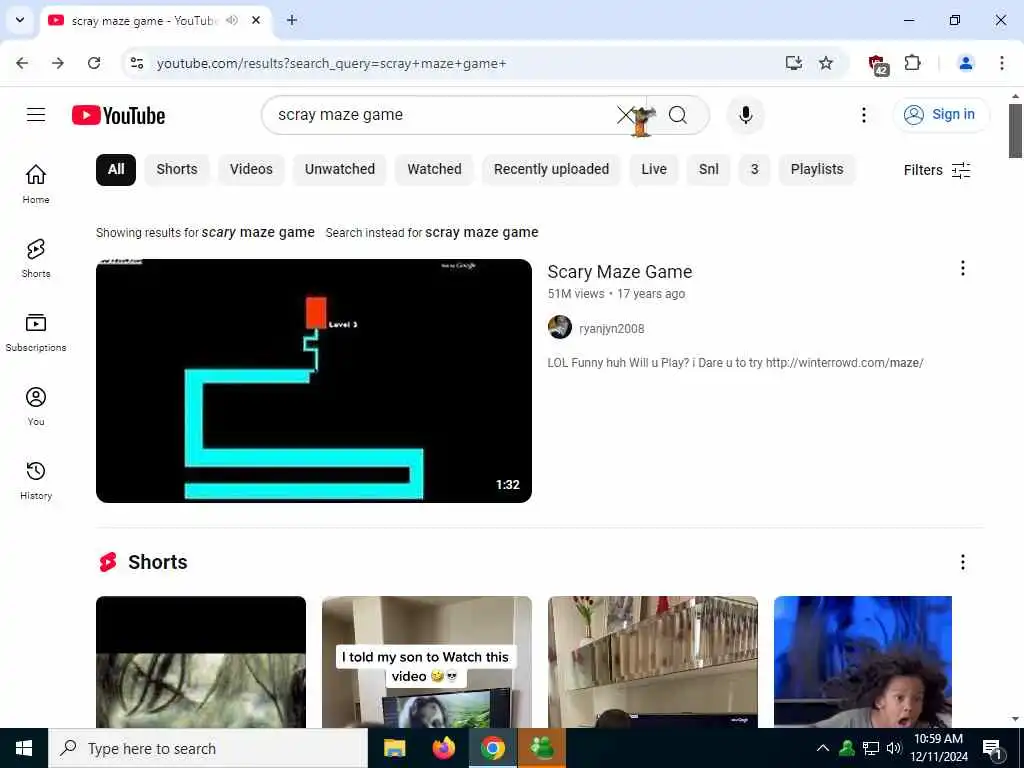This screenshot has width=1024, height=768.
Task: Select the Watched filter chip
Action: (x=434, y=169)
